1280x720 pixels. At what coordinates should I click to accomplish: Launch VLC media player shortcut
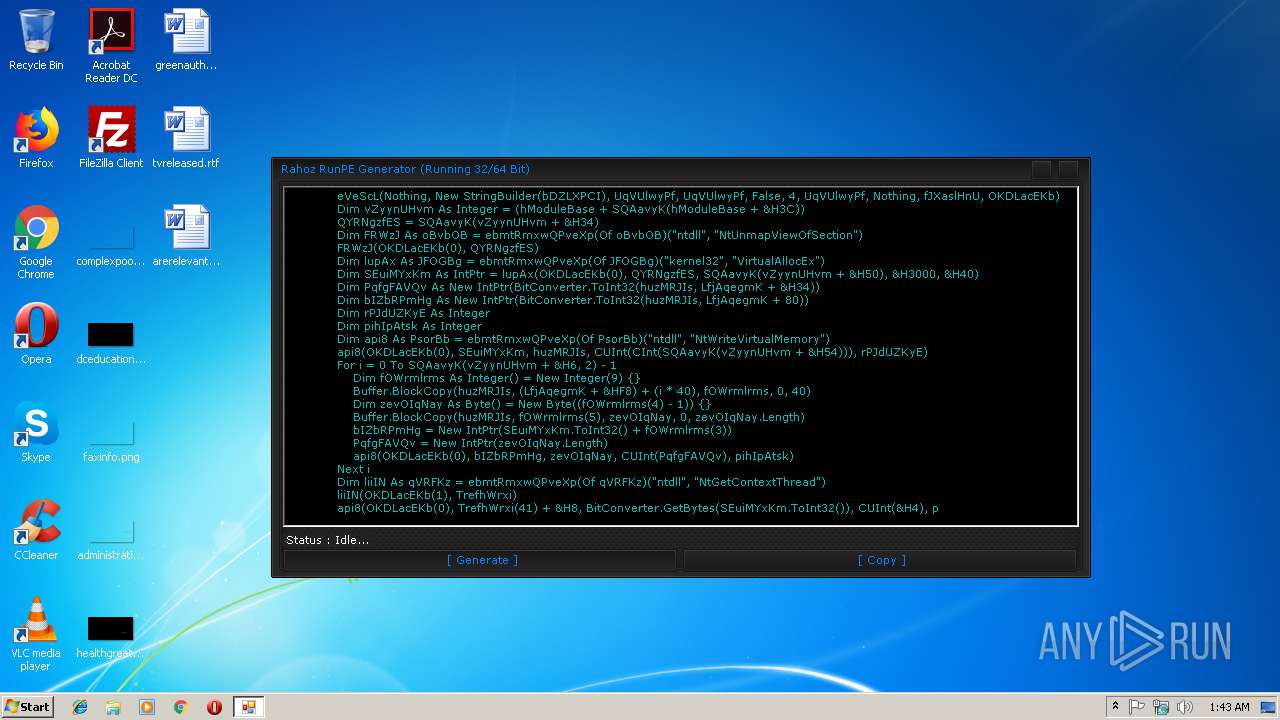click(36, 634)
